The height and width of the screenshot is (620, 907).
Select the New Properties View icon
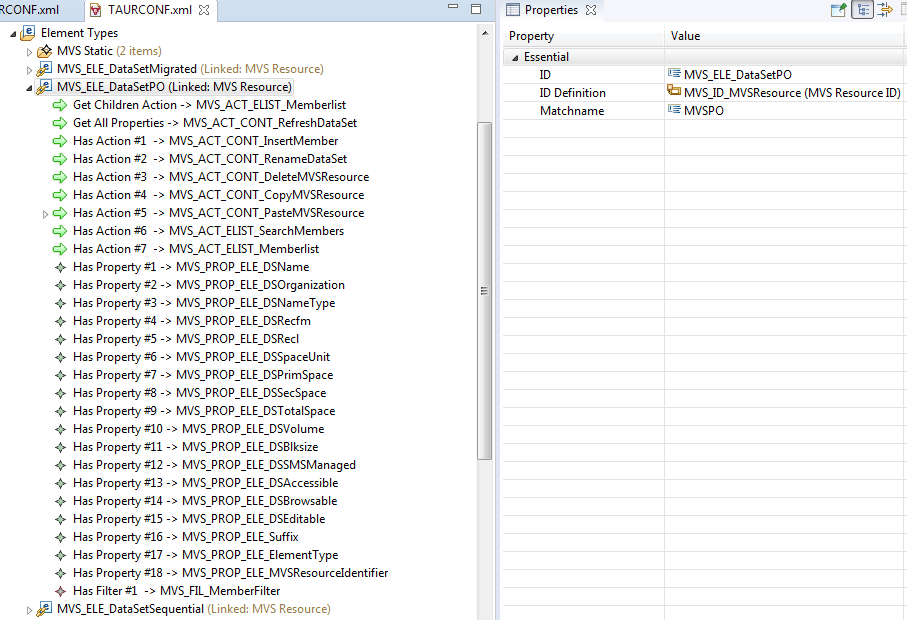point(838,11)
